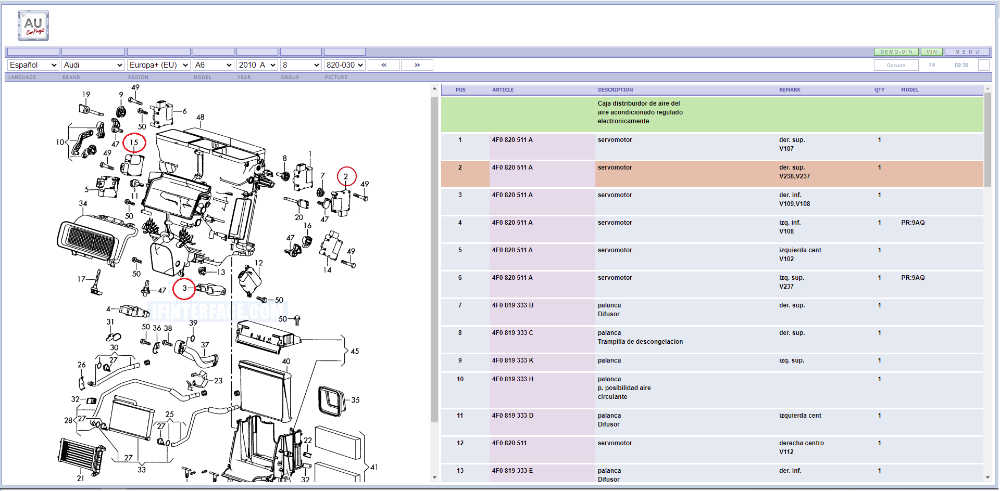The width and height of the screenshot is (1000, 491).
Task: Click part label 16 in the diagram
Action: click(x=307, y=226)
